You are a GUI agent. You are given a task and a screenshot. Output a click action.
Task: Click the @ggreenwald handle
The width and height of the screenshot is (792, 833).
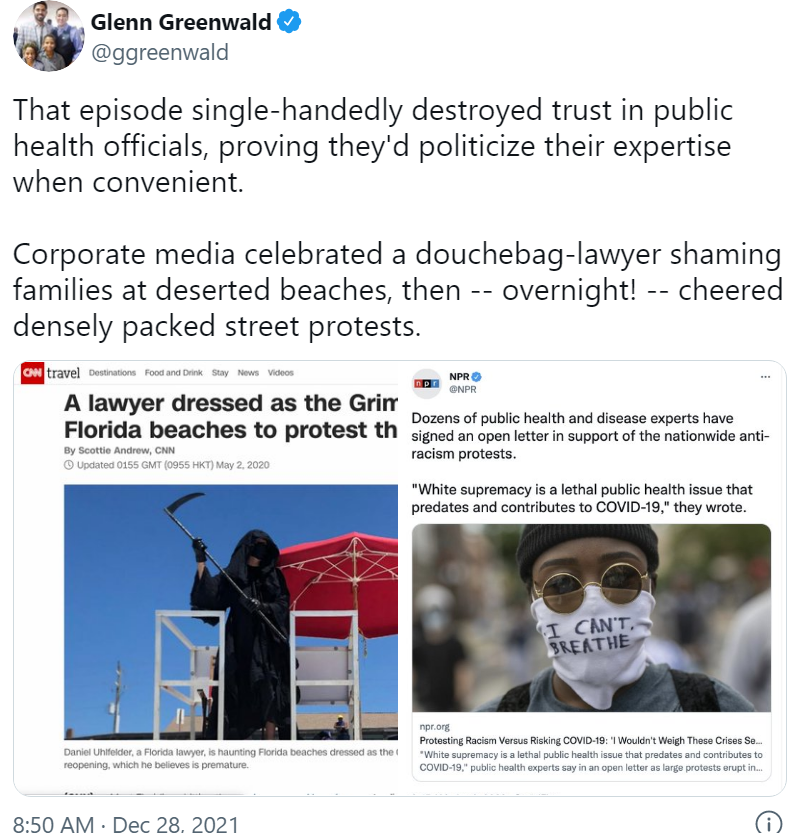(x=160, y=53)
